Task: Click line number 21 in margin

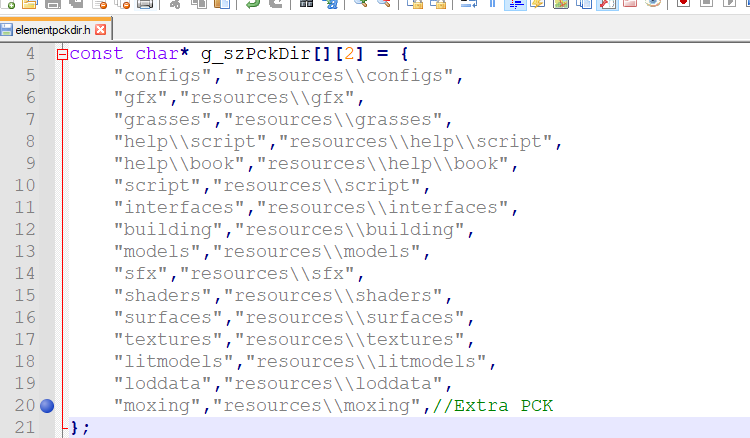Action: coord(25,427)
